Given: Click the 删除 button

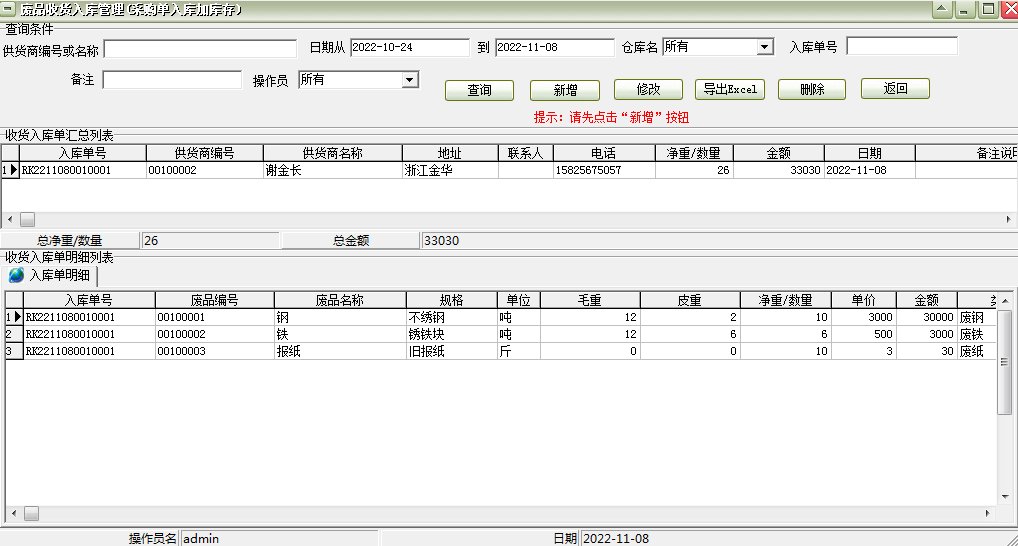Looking at the screenshot, I should click(812, 89).
